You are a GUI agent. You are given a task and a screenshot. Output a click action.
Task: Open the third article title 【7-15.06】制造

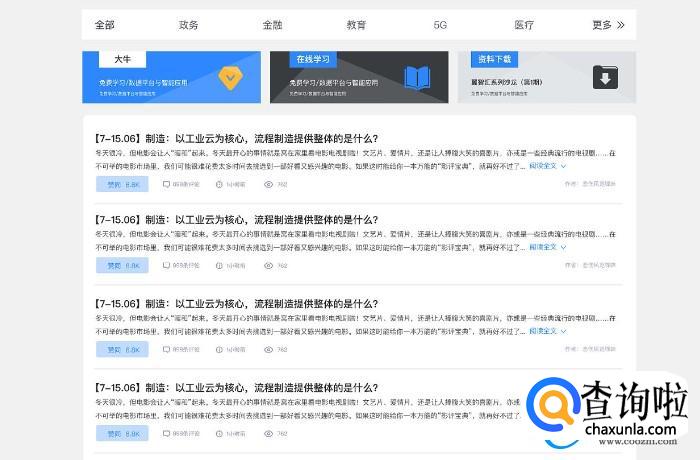coord(236,304)
